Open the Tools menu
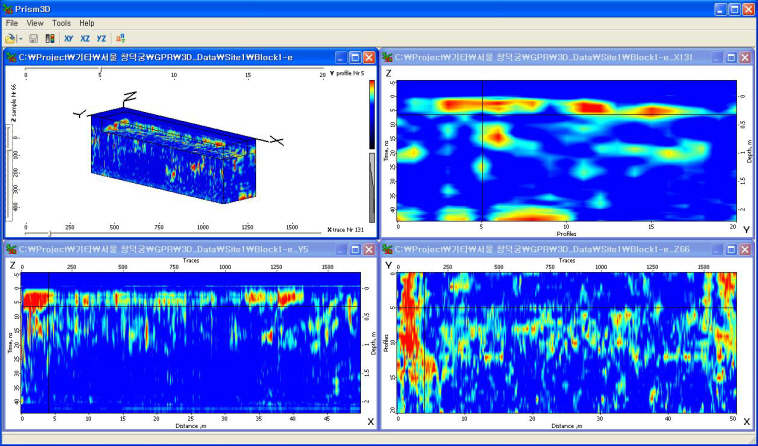758x446 pixels. 61,23
